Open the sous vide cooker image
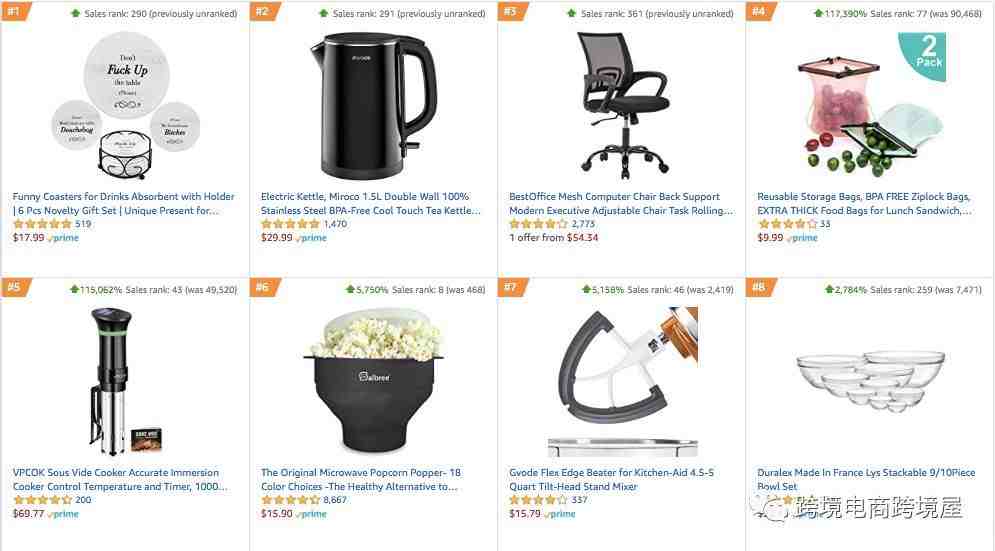 pos(125,381)
